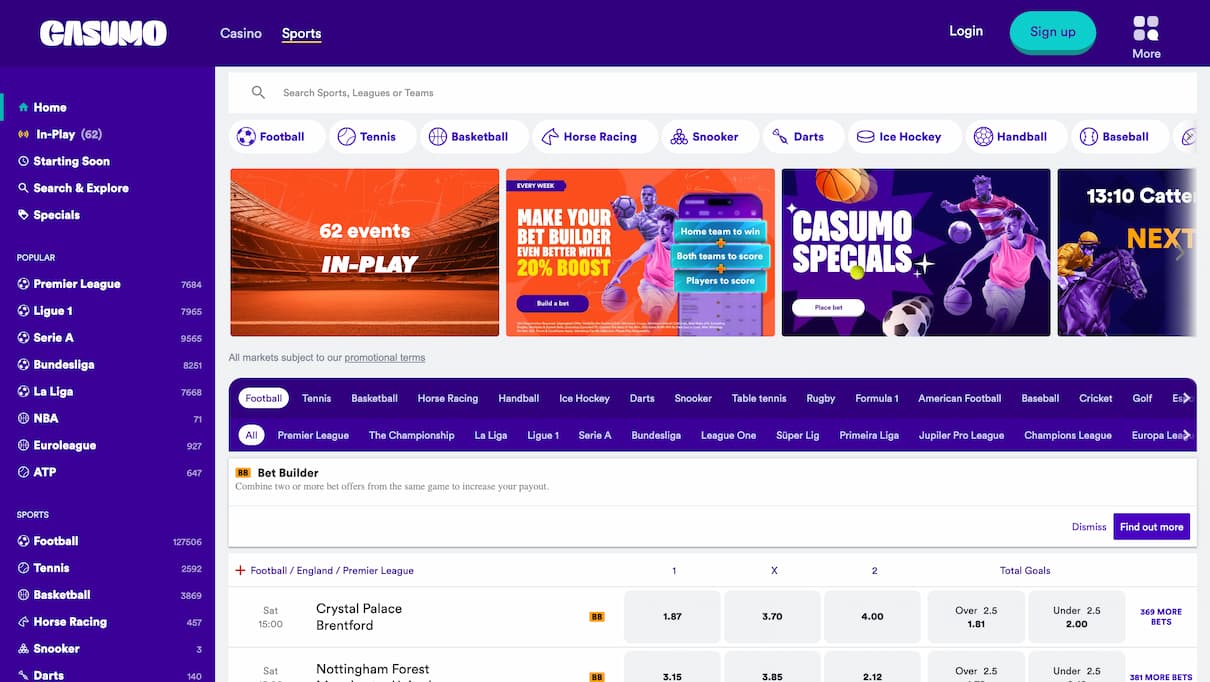This screenshot has width=1210, height=682.
Task: Select the Football sport icon filter
Action: [x=245, y=136]
